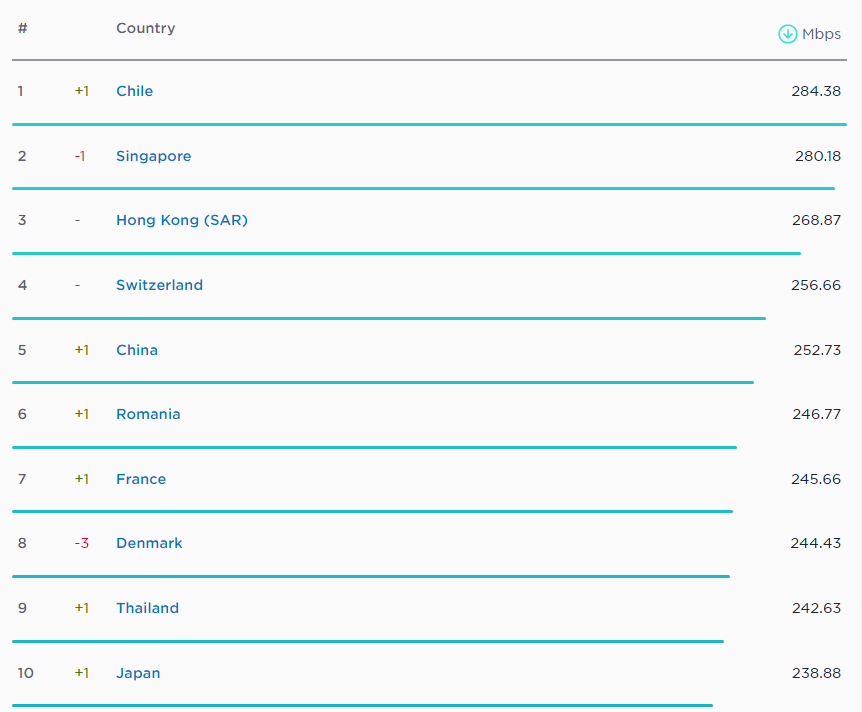Viewport: 862px width, 712px height.
Task: Click the Mbps column header label
Action: tap(821, 34)
